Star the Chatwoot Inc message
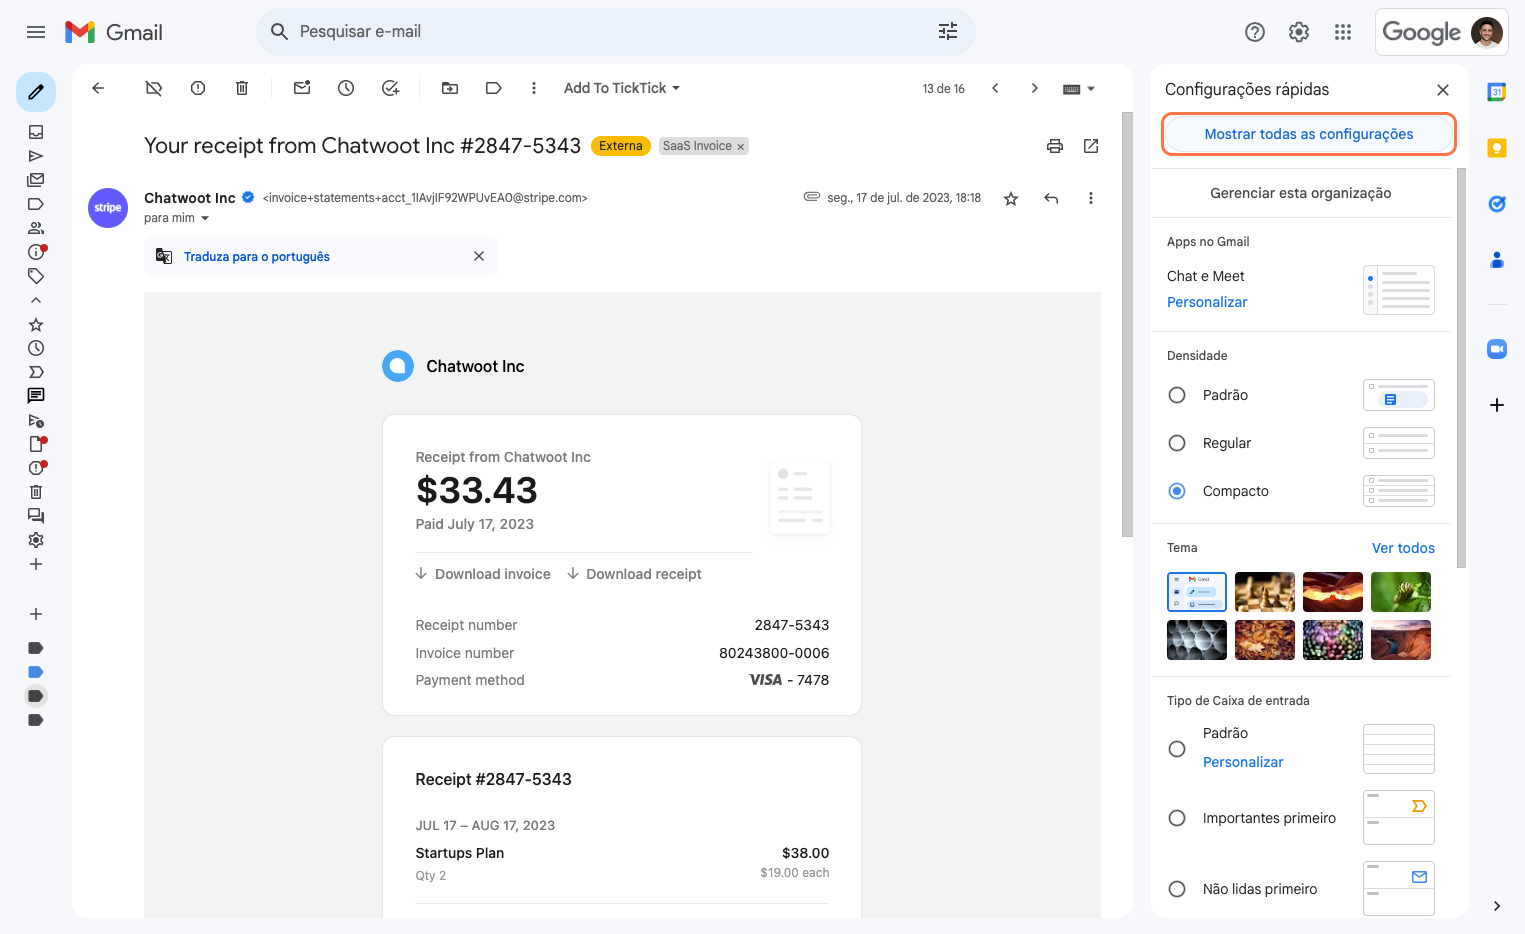 [1011, 198]
